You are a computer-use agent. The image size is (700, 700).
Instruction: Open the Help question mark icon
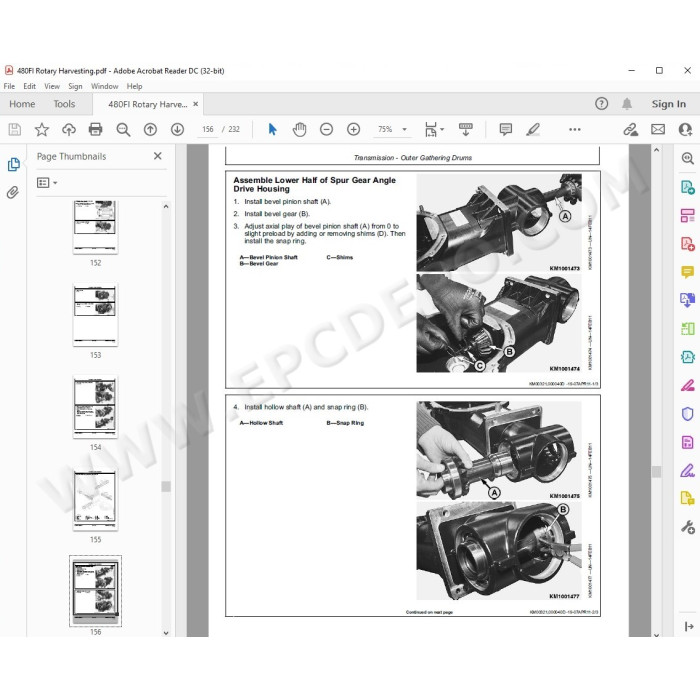[601, 104]
